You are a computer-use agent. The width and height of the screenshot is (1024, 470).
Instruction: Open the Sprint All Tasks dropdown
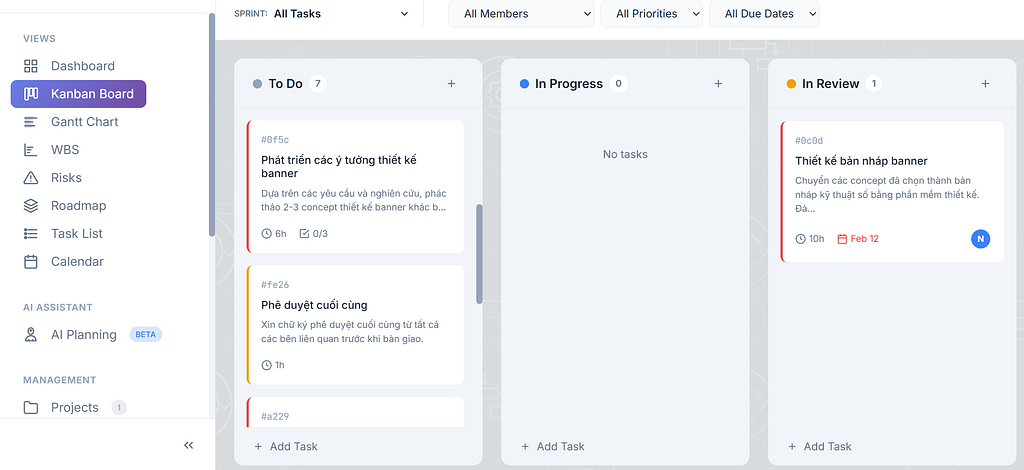(x=342, y=14)
